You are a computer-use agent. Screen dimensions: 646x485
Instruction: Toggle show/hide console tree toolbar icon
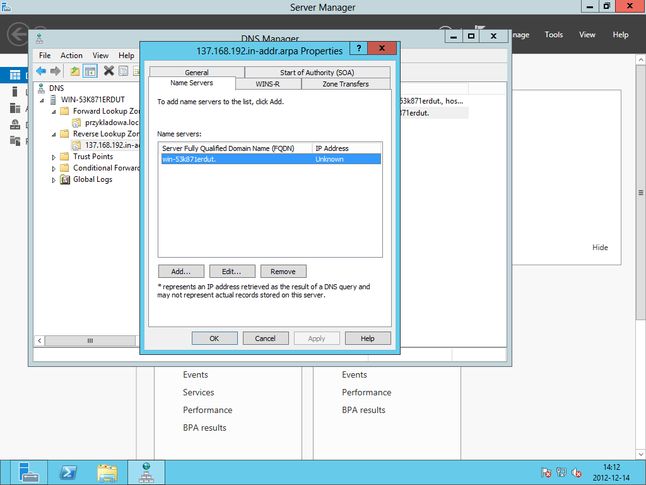[90, 71]
